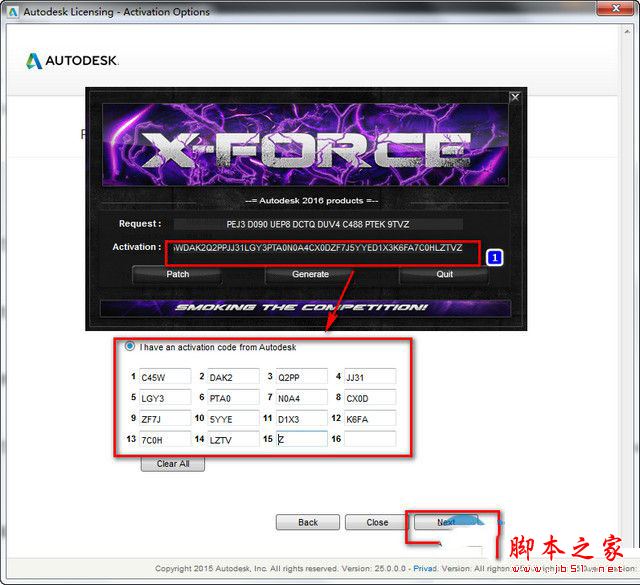Quit the X-Force keygen
The height and width of the screenshot is (585, 640).
point(444,275)
